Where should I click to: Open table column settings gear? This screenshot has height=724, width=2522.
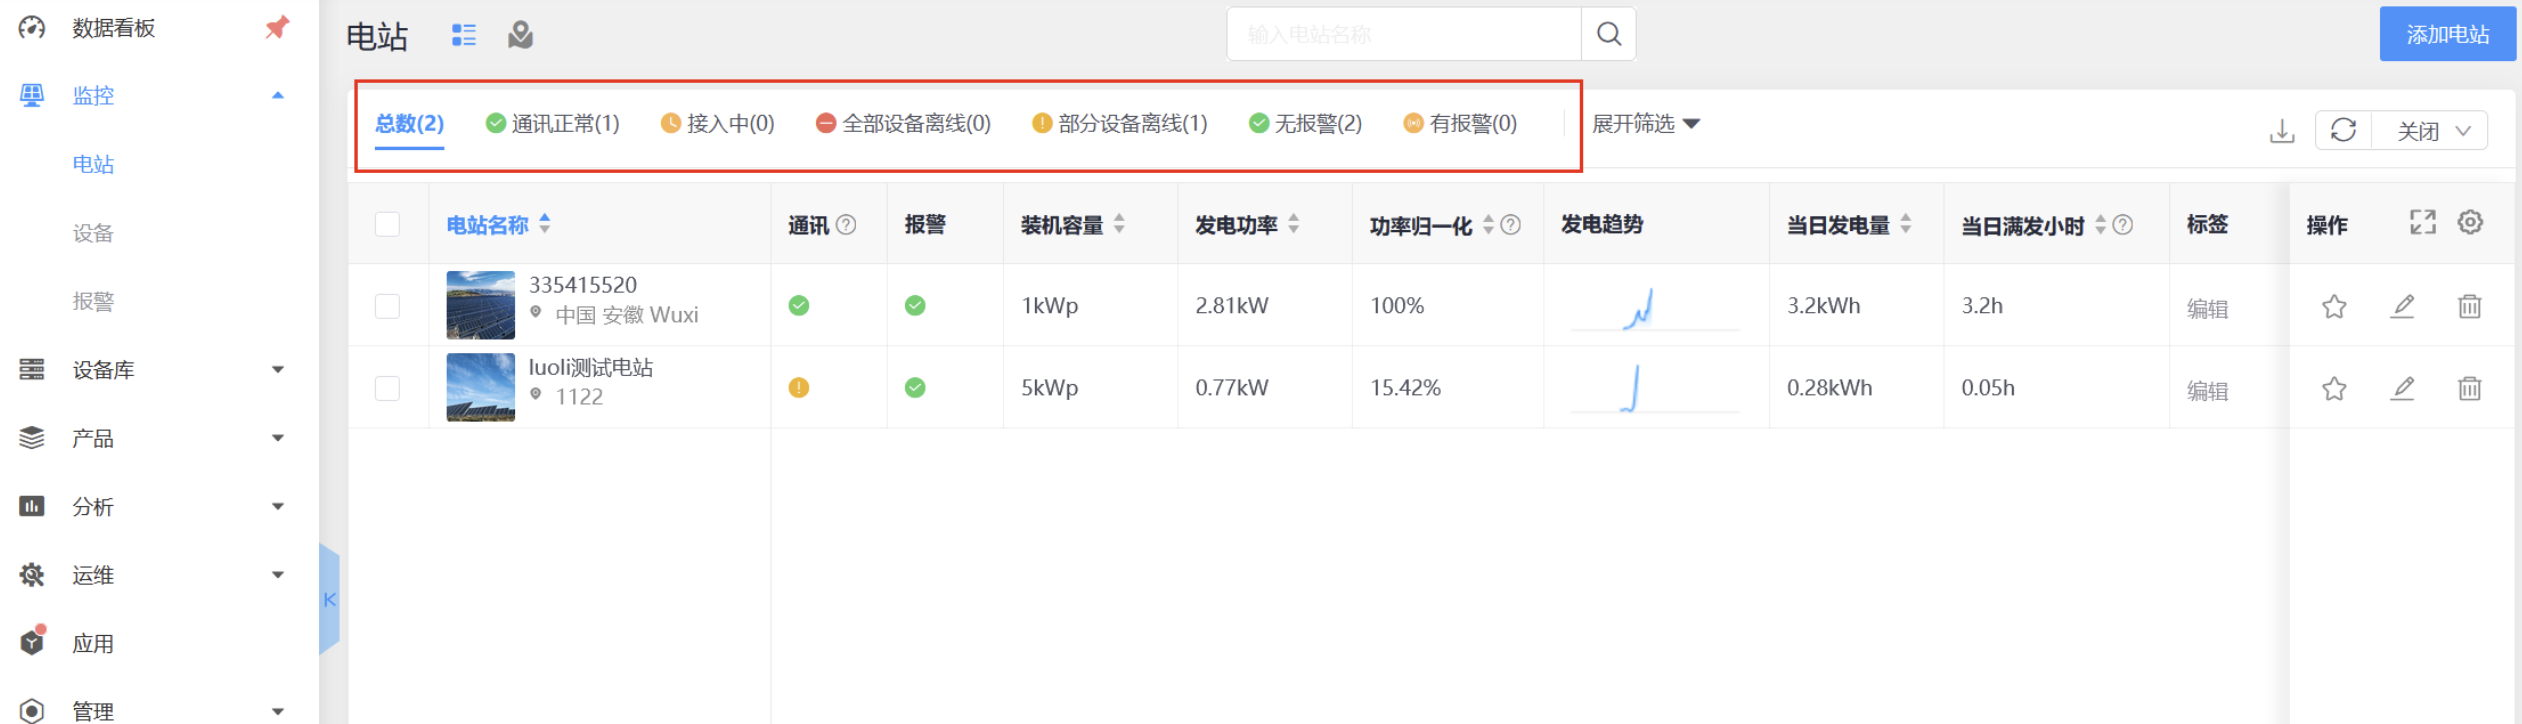point(2470,222)
